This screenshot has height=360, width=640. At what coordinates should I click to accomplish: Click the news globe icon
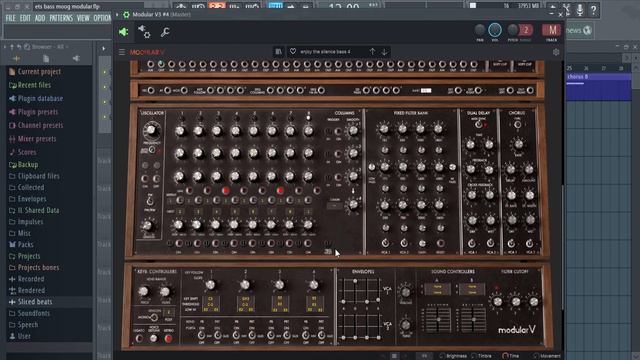click(x=587, y=30)
